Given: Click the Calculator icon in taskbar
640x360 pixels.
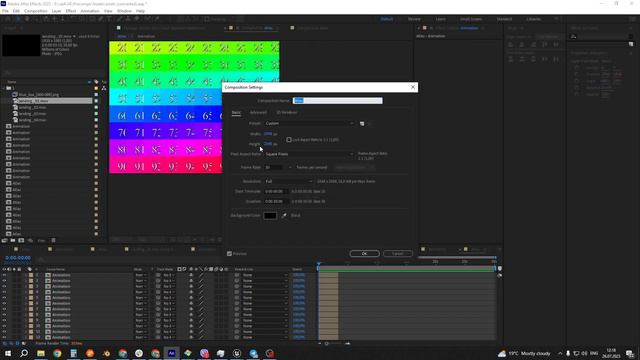Looking at the screenshot, I should pos(73,353).
